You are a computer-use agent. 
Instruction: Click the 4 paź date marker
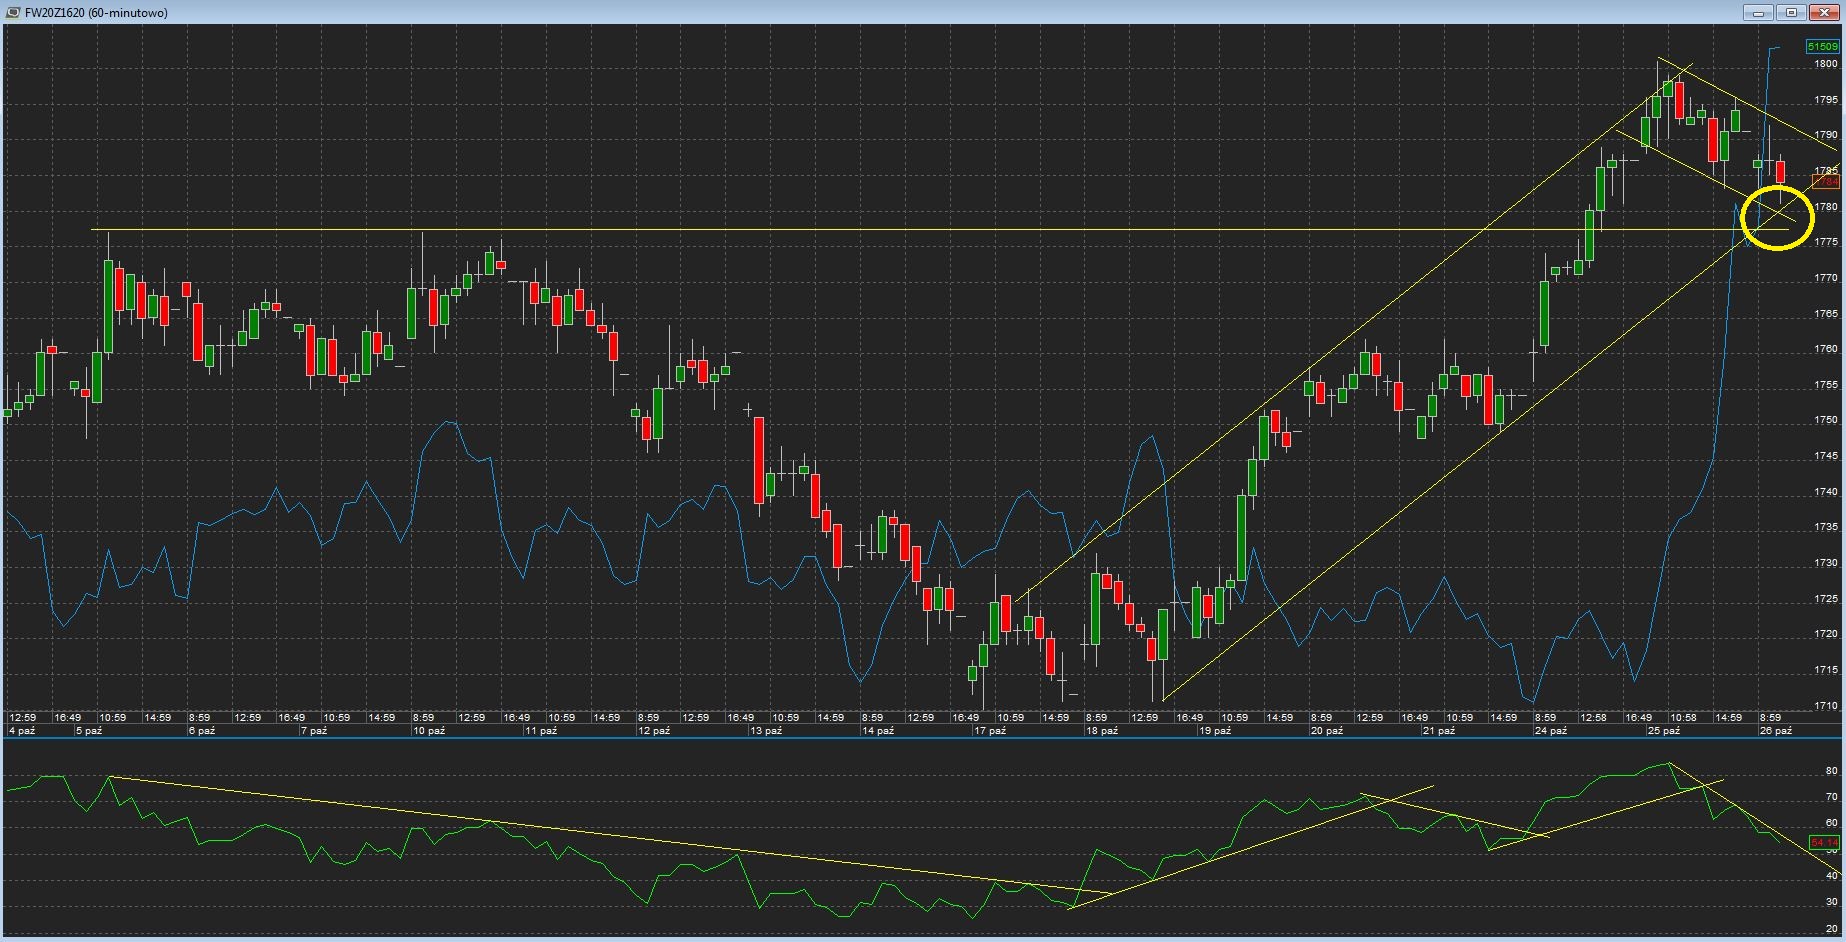(21, 731)
